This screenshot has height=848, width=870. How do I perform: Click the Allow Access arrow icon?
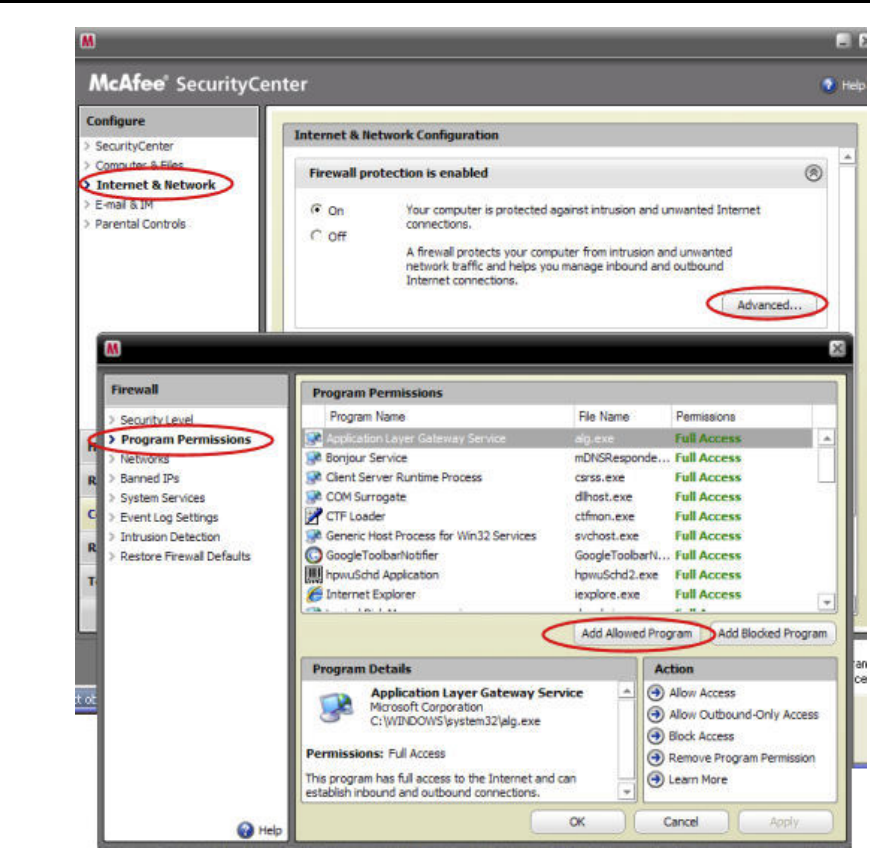[656, 693]
